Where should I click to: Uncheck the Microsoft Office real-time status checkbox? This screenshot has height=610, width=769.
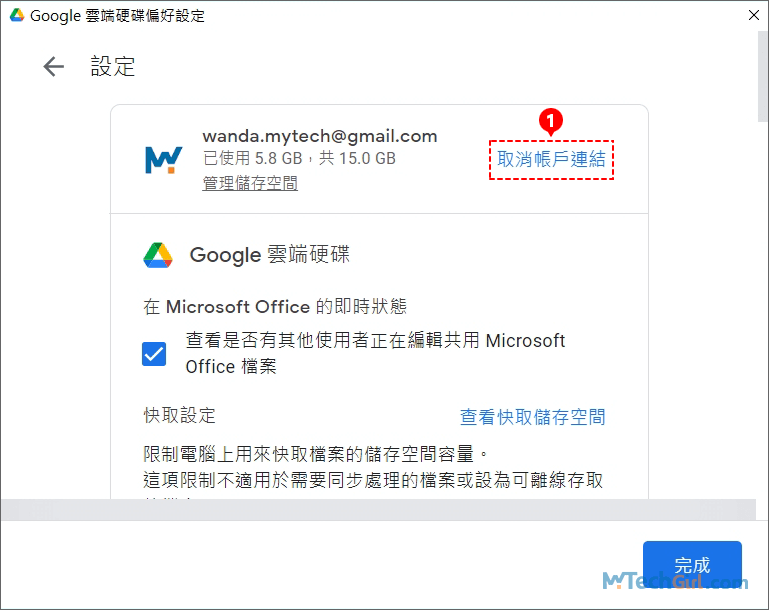pos(154,354)
